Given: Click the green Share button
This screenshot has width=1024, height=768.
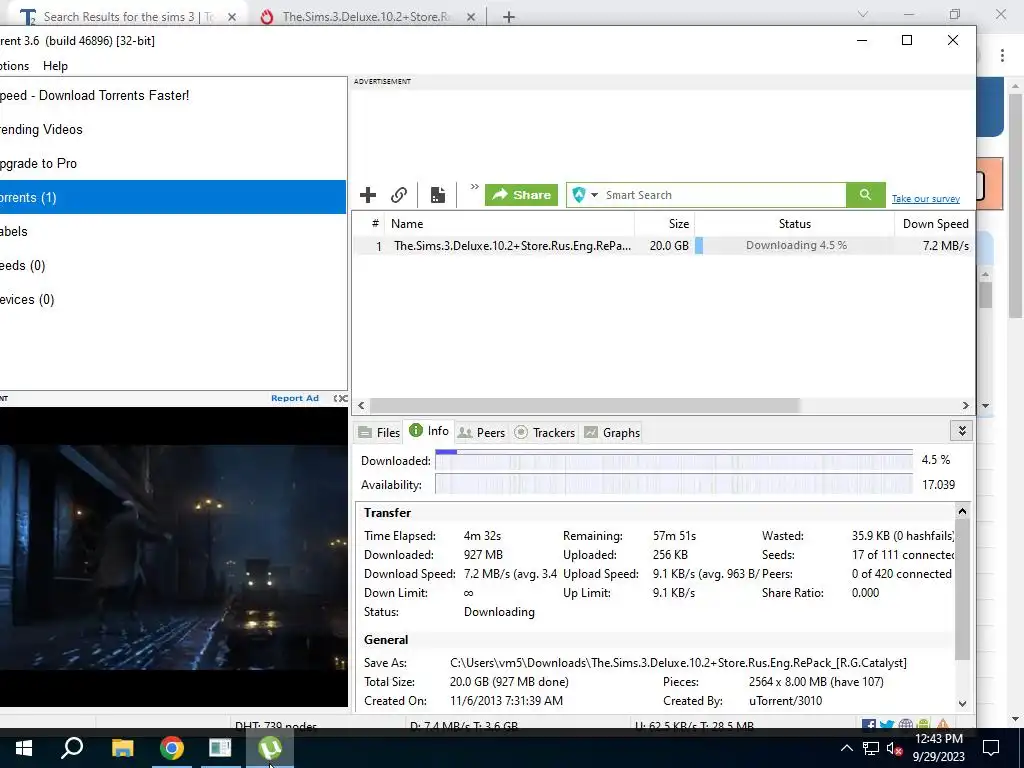Looking at the screenshot, I should pos(521,195).
